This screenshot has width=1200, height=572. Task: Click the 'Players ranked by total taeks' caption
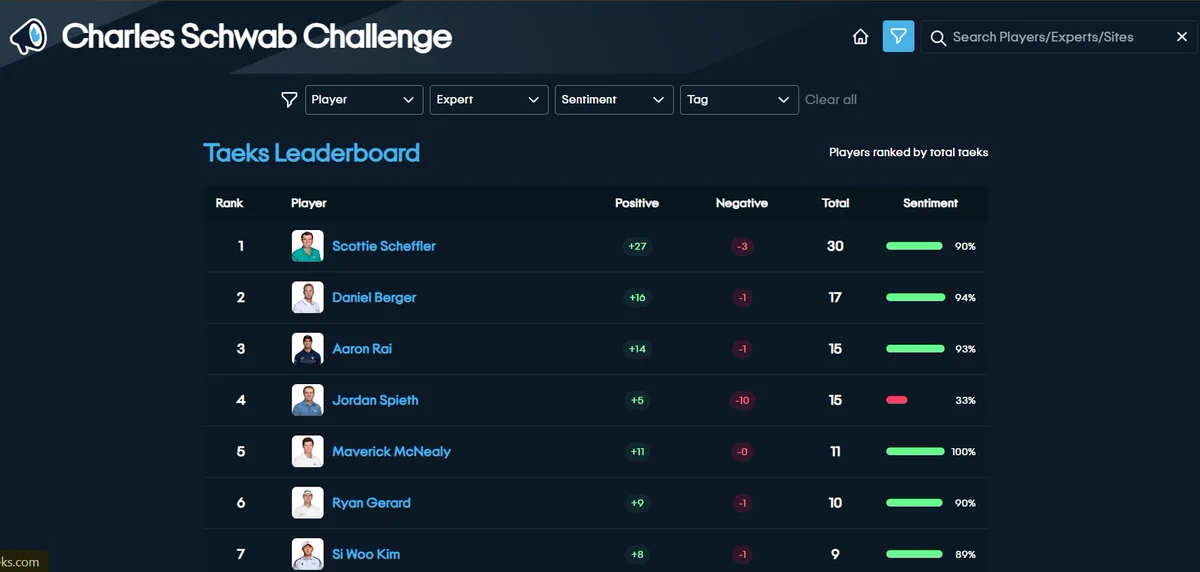[x=908, y=153]
